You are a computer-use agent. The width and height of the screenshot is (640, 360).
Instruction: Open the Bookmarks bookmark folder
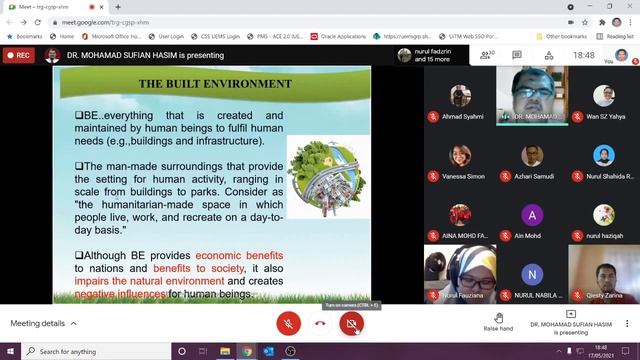point(25,36)
